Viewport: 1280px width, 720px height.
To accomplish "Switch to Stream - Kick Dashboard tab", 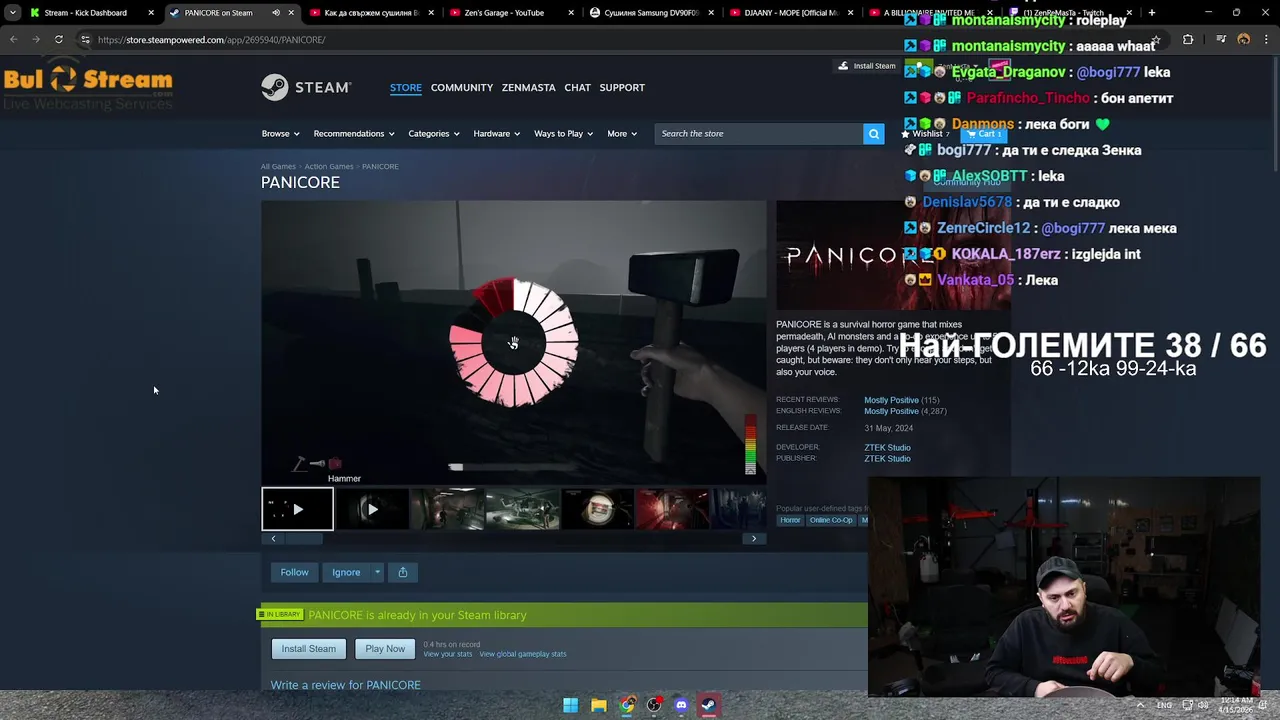I will [x=90, y=13].
